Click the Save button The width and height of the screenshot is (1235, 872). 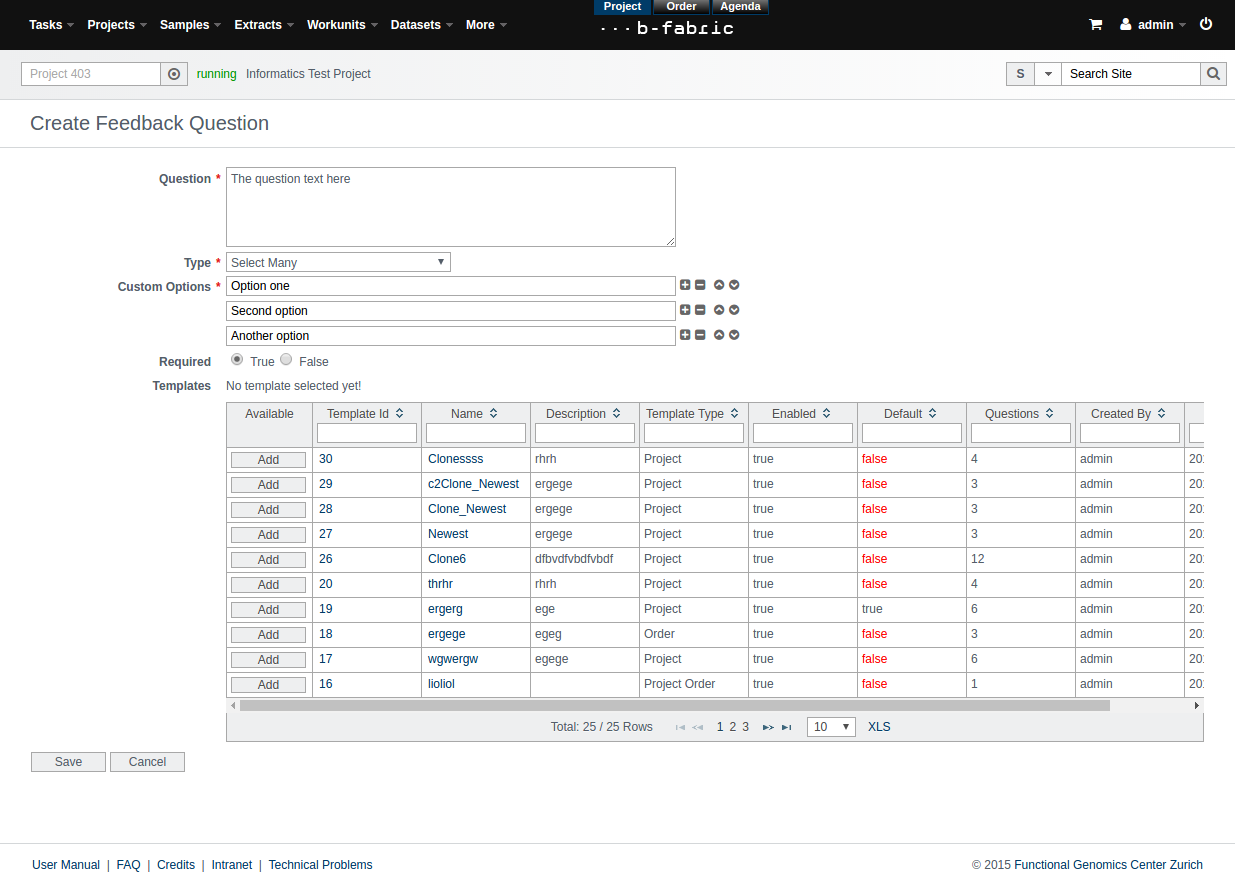[68, 762]
